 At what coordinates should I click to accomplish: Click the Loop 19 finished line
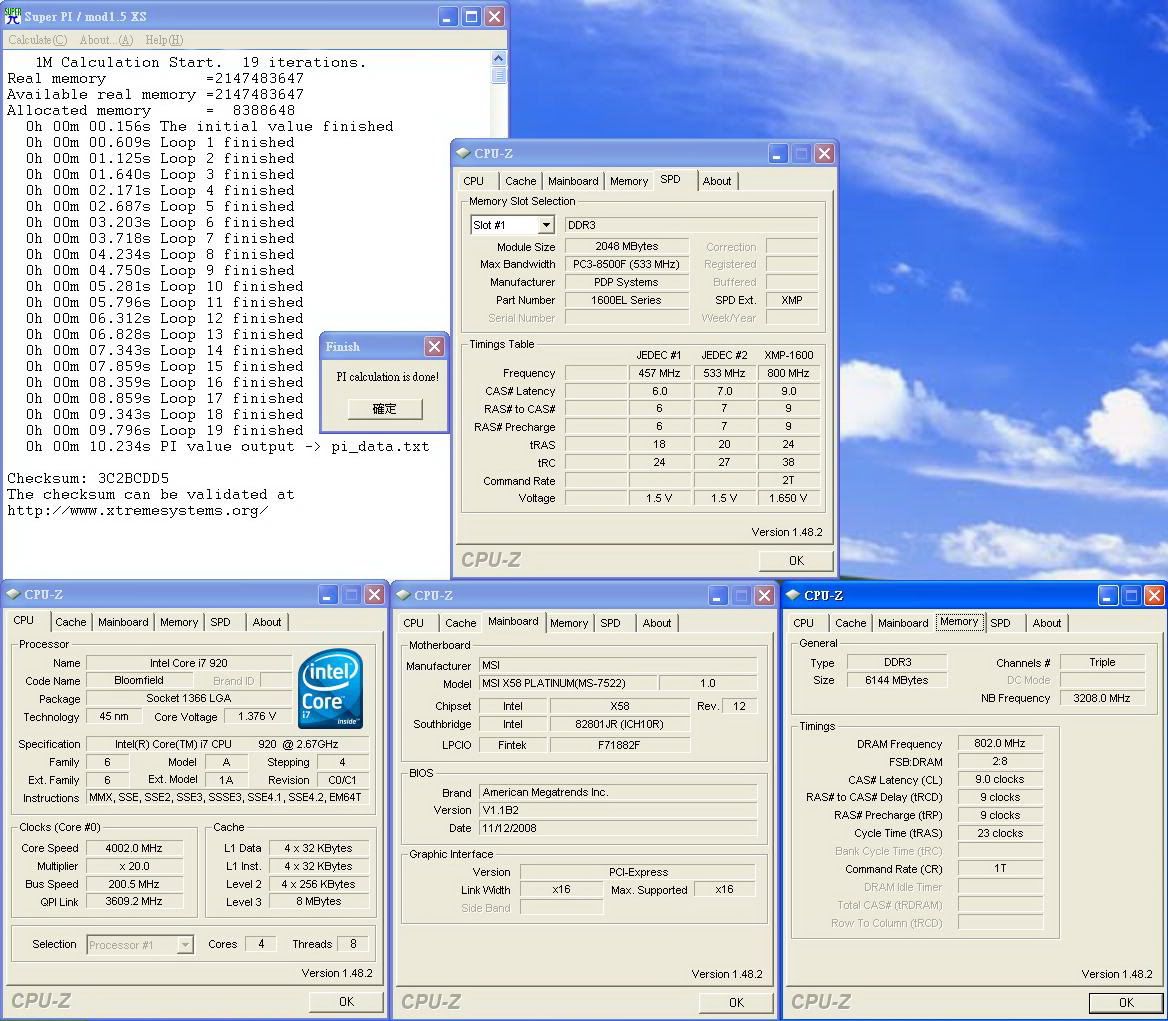click(x=164, y=430)
